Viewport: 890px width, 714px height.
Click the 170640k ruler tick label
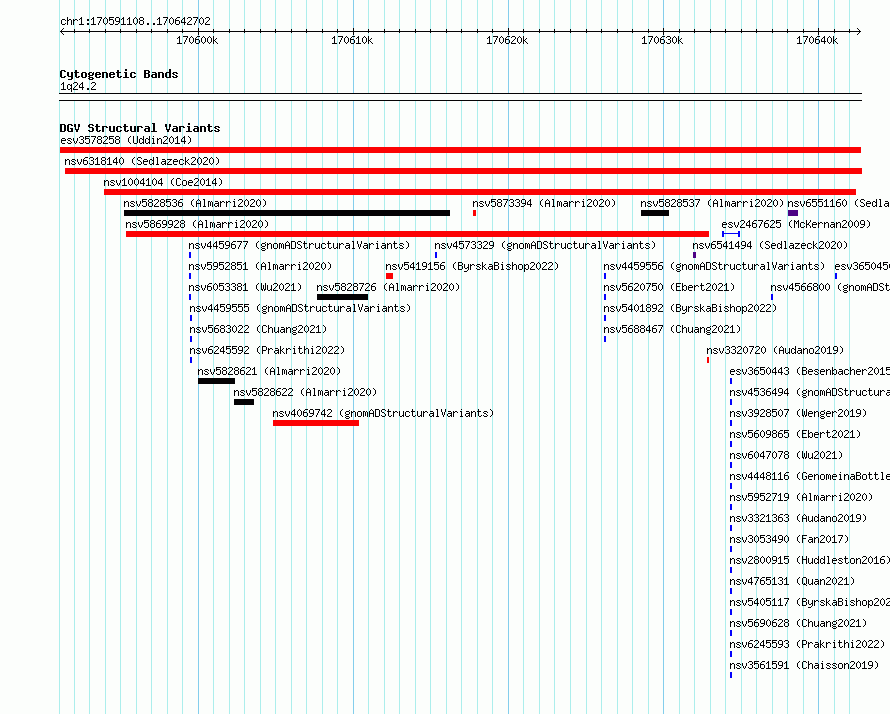point(817,40)
